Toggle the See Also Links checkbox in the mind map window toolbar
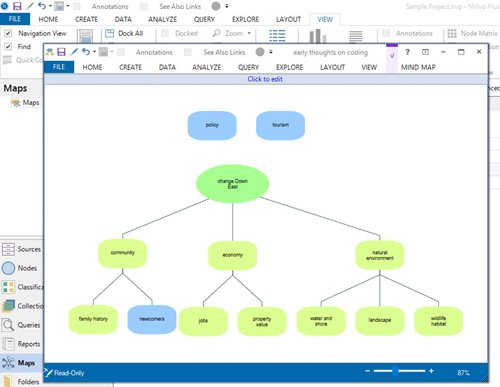This screenshot has width=500, height=387. (188, 52)
